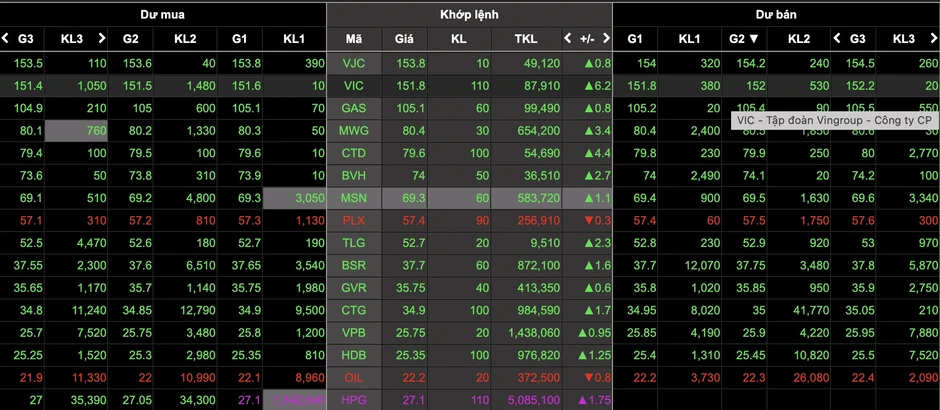Viewport: 940px width, 410px height.
Task: Click left arrow beside G3 in Dư bán
Action: click(837, 38)
